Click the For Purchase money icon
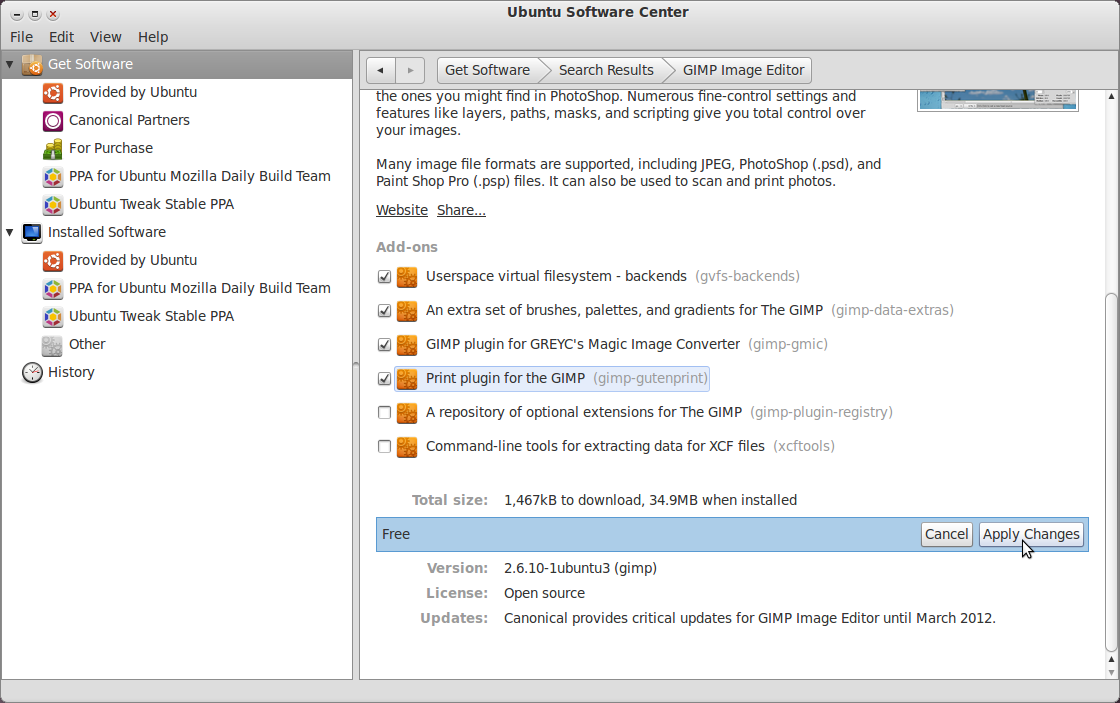 click(53, 149)
